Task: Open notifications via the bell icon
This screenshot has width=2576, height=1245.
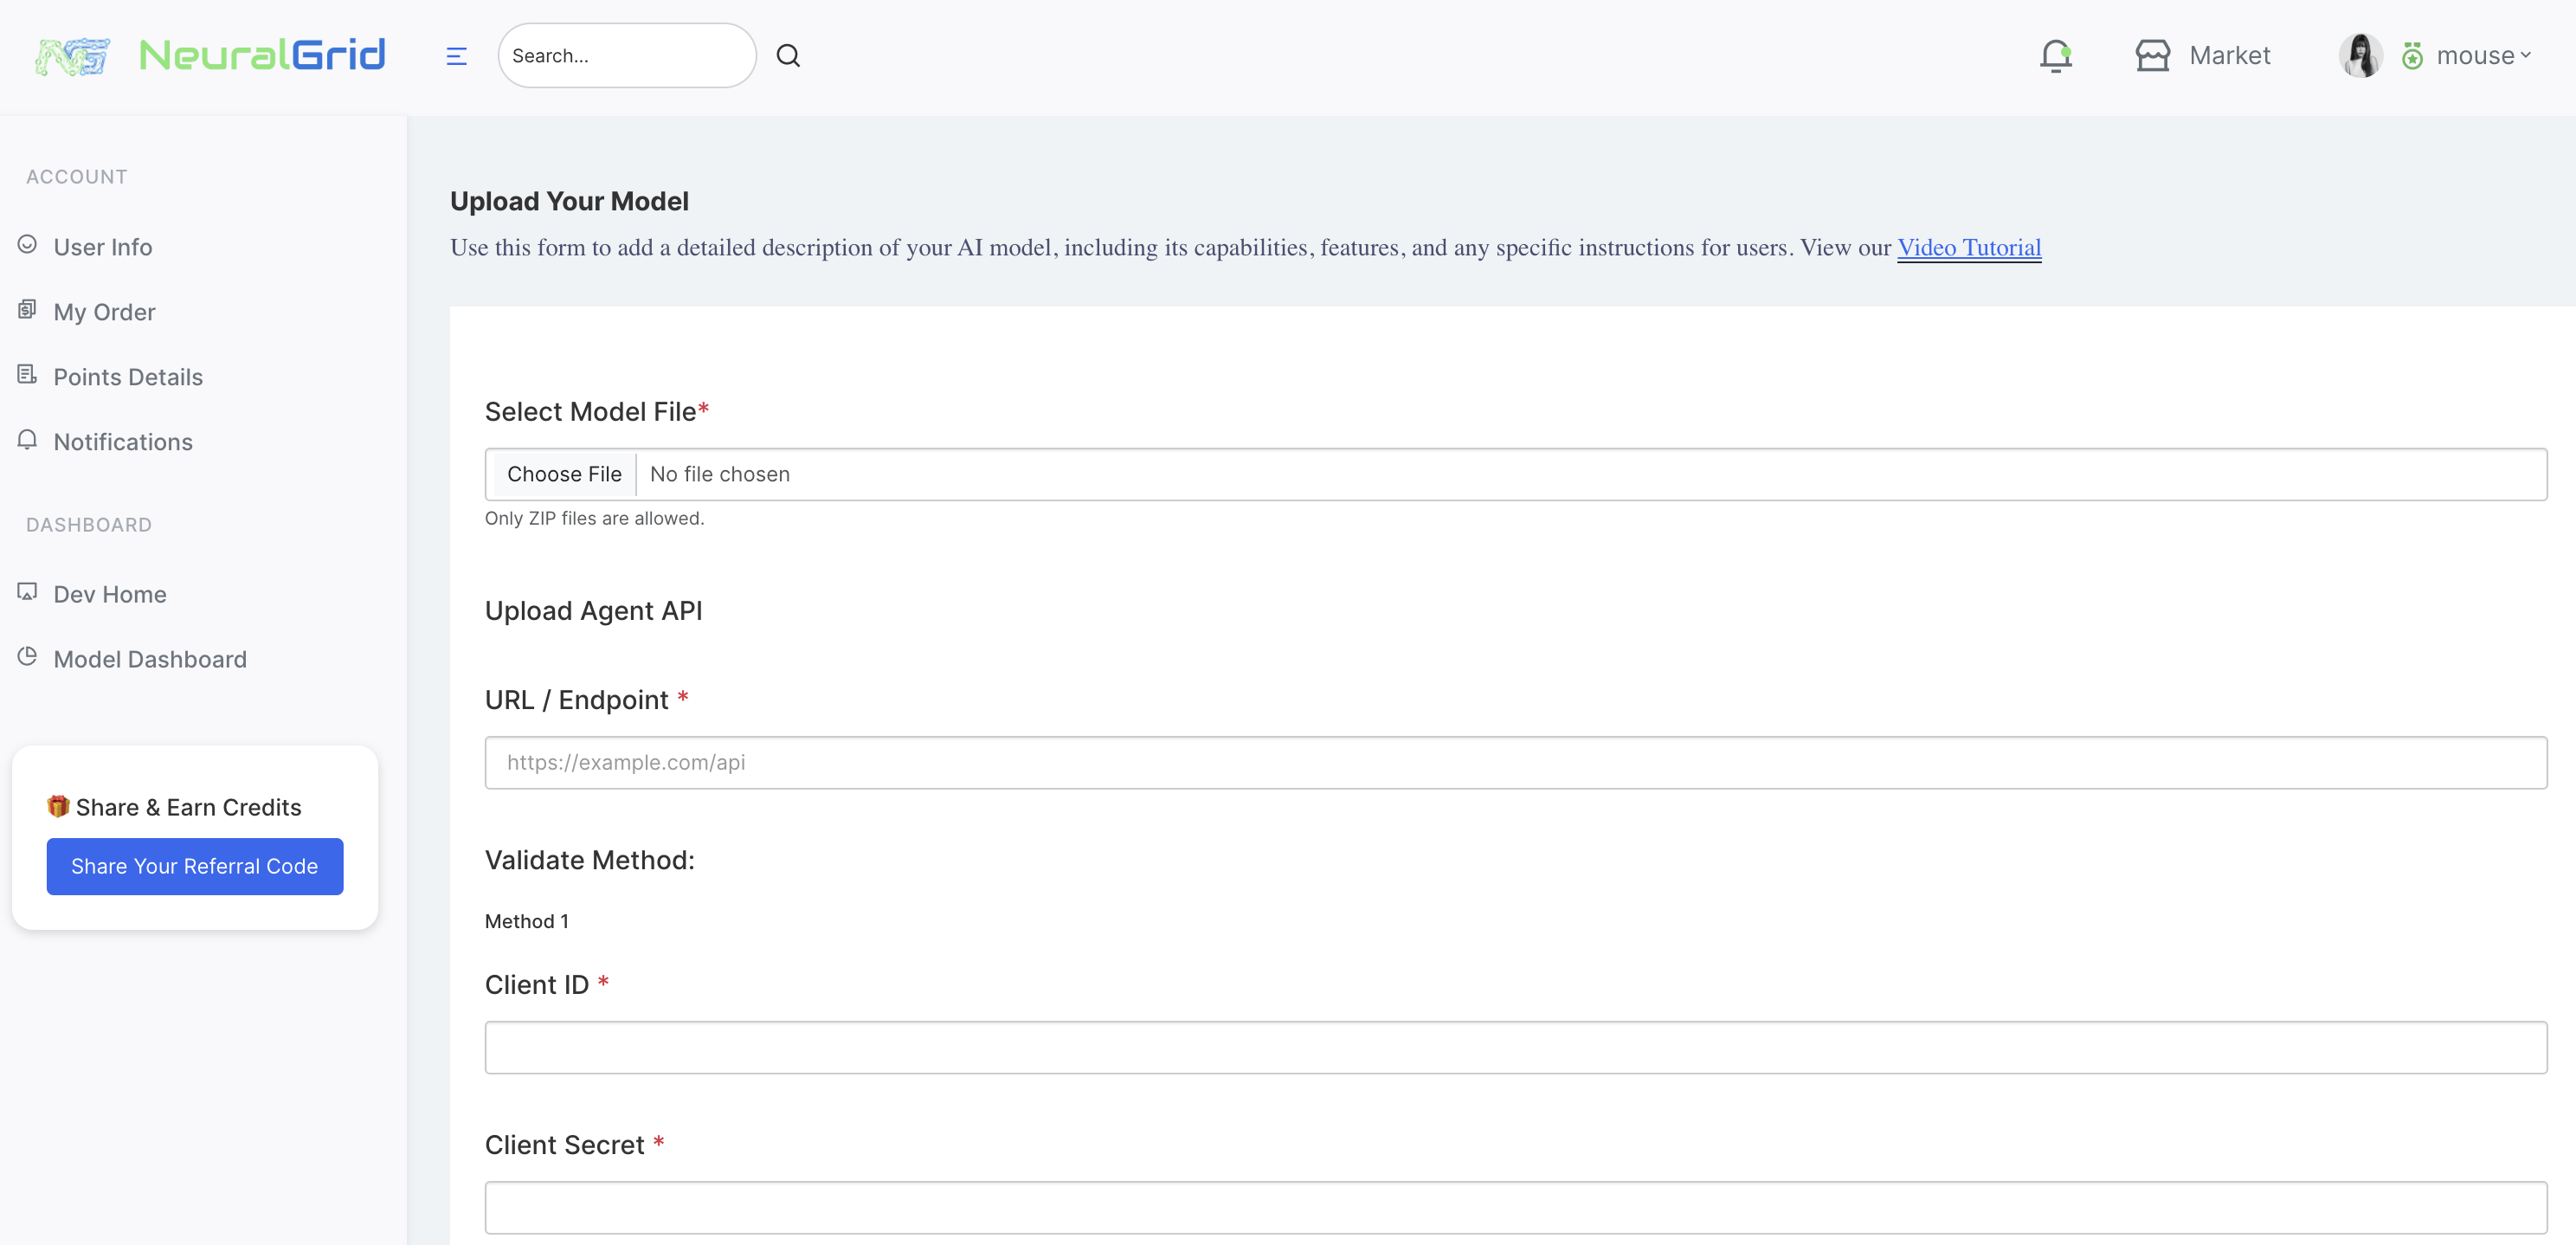Action: [2055, 55]
